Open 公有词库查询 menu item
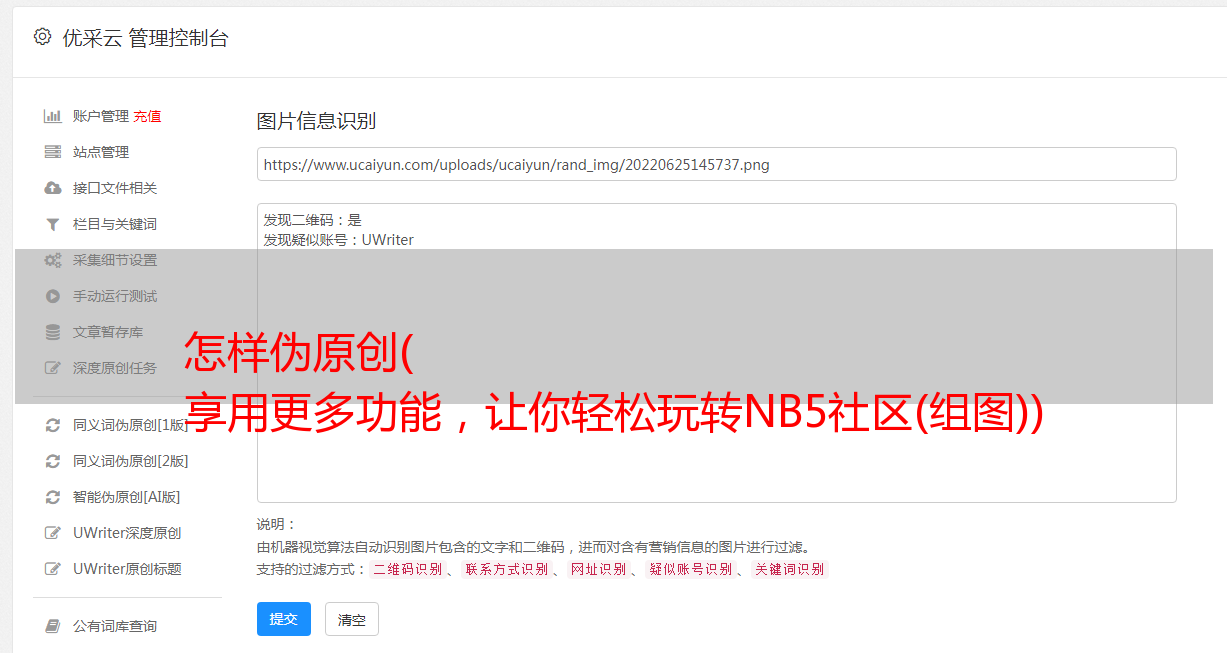Viewport: 1227px width, 653px height. coord(115,626)
